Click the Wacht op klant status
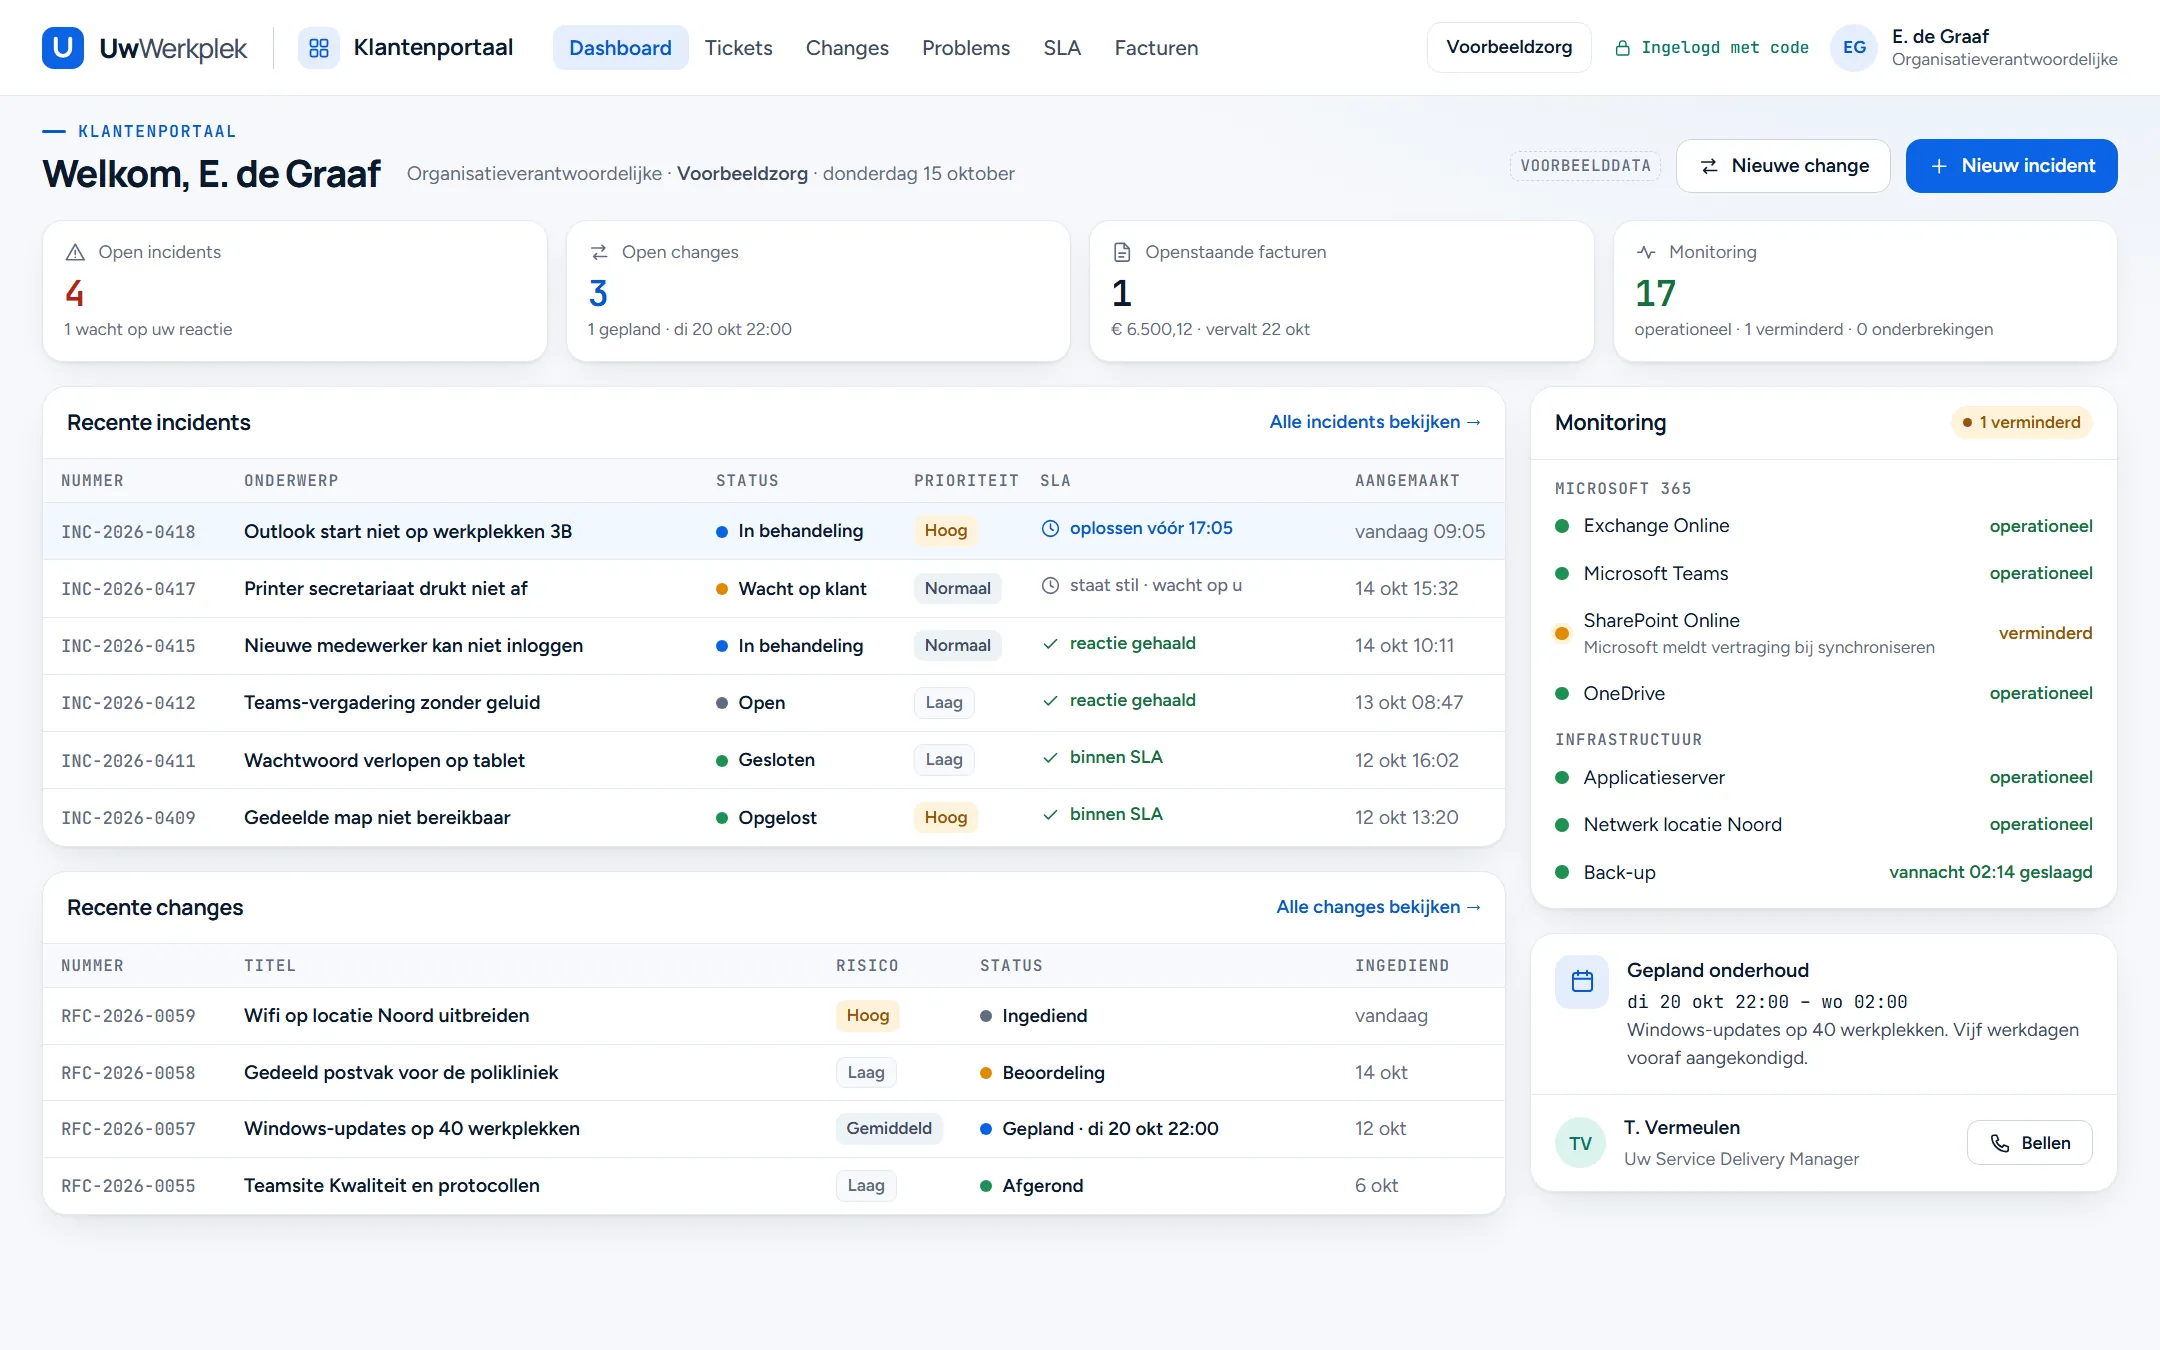This screenshot has width=2160, height=1350. 791,588
